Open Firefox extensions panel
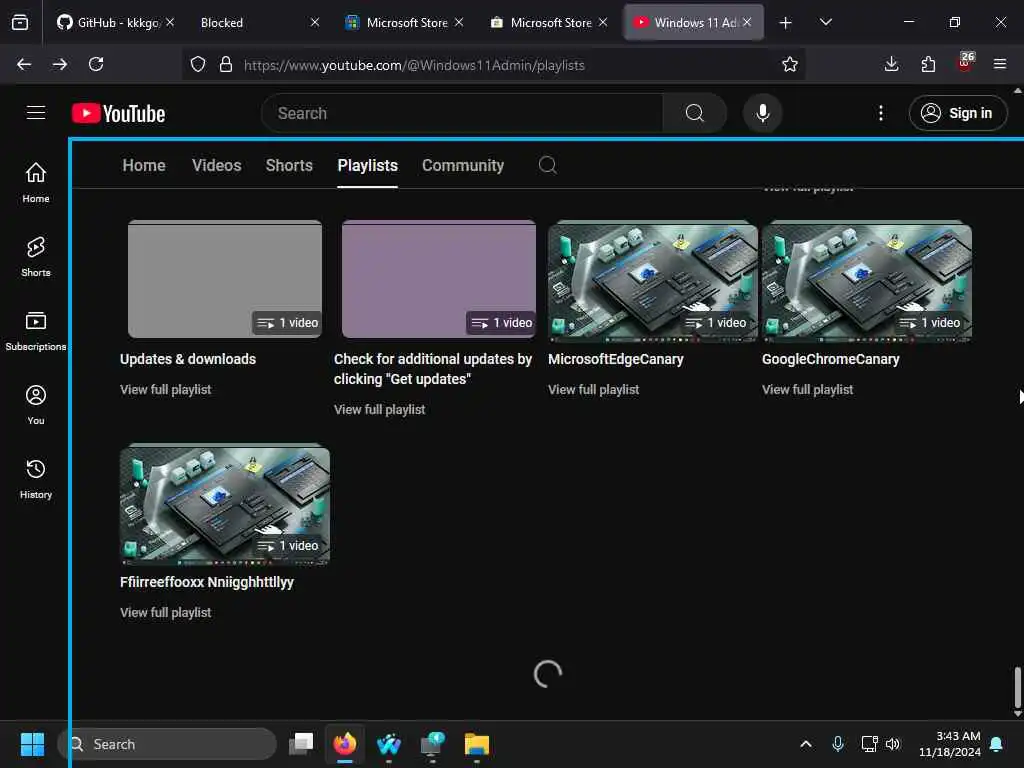The height and width of the screenshot is (768, 1024). [928, 64]
